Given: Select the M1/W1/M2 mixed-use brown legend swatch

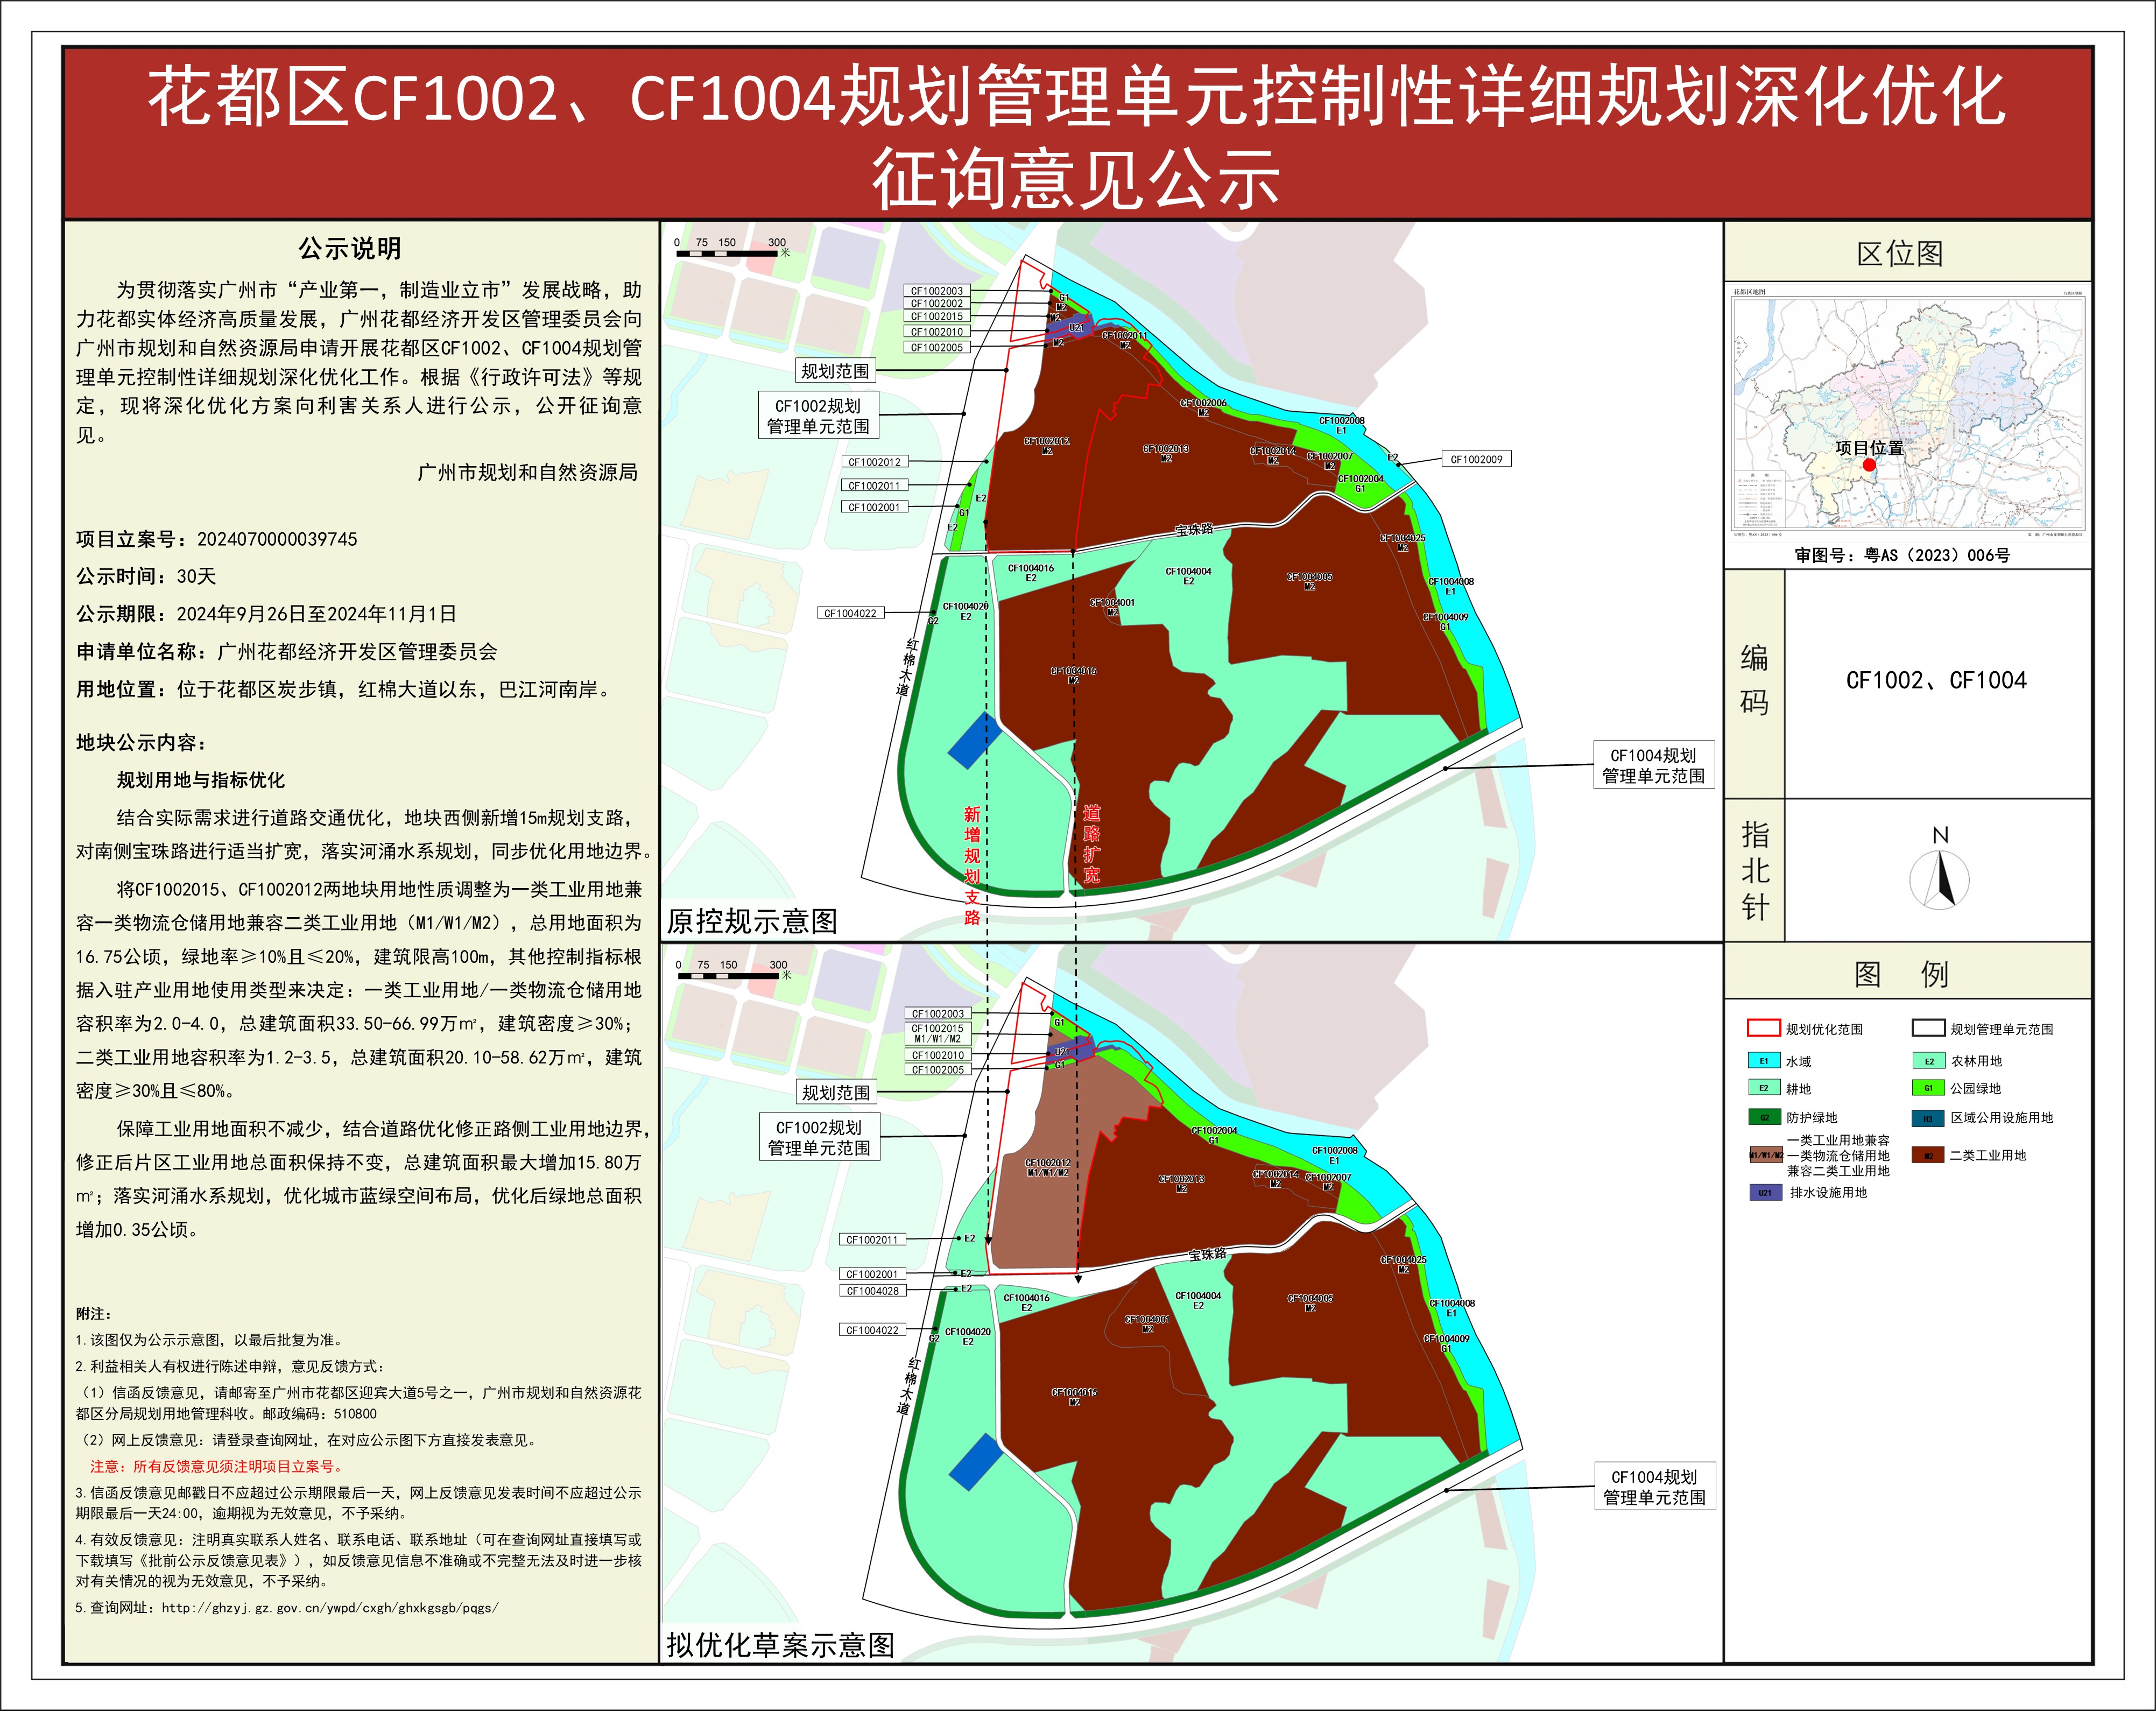Looking at the screenshot, I should 1765,1155.
